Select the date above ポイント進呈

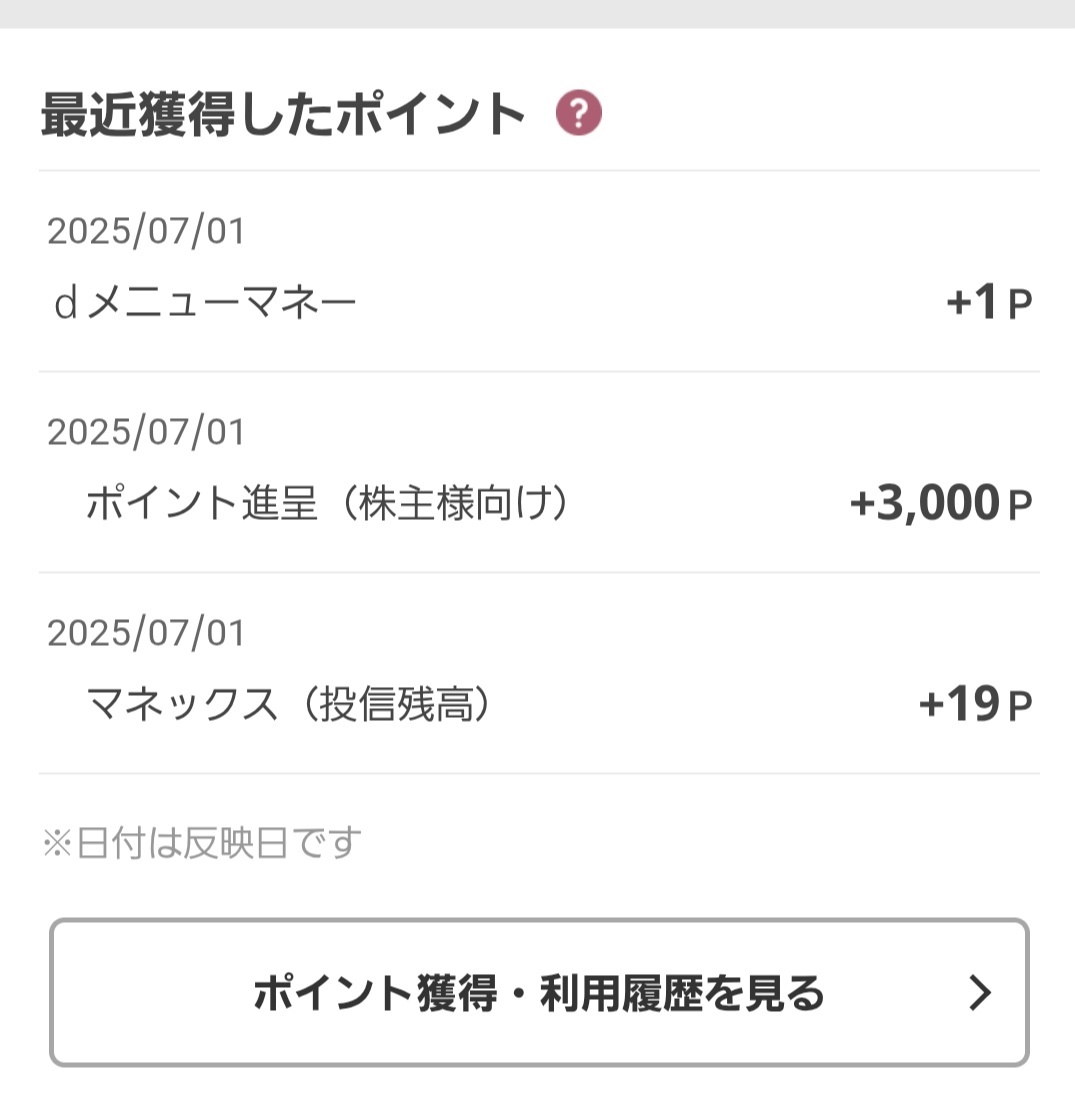[146, 432]
